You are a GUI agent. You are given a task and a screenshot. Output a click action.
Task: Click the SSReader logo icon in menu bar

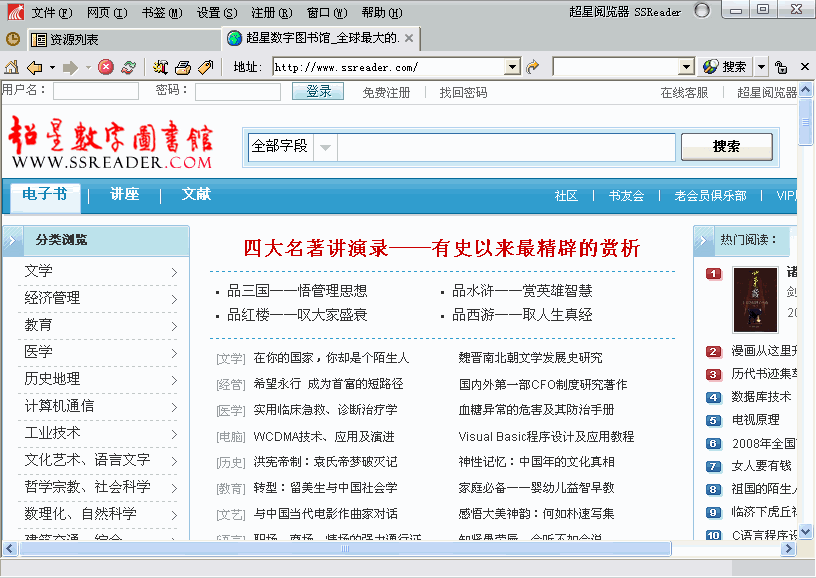[x=15, y=12]
